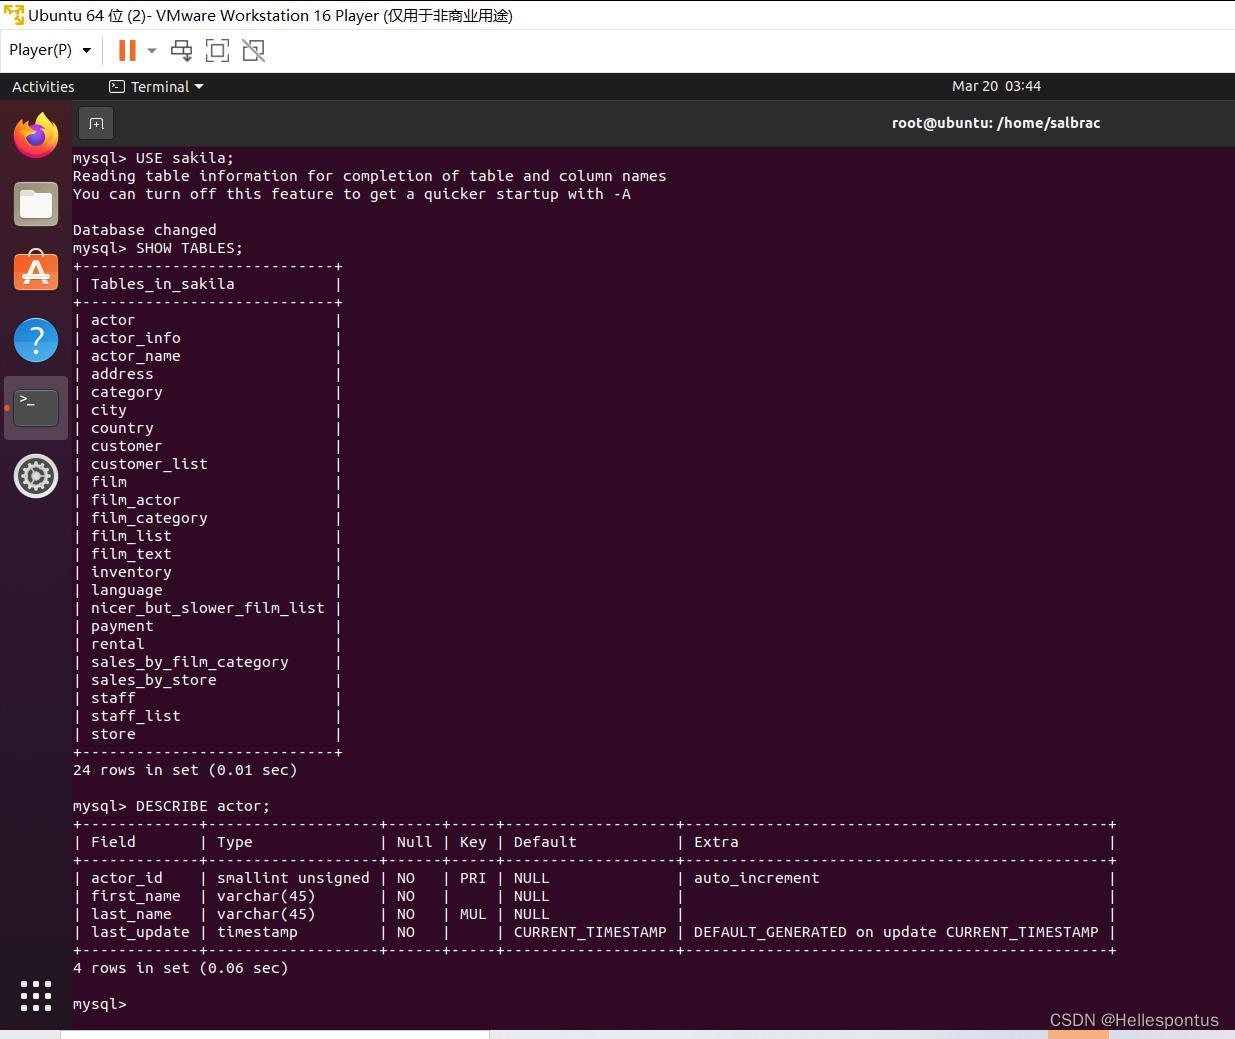This screenshot has width=1235, height=1039.
Task: Suspend the virtual machine with the pause icon
Action: 125,50
